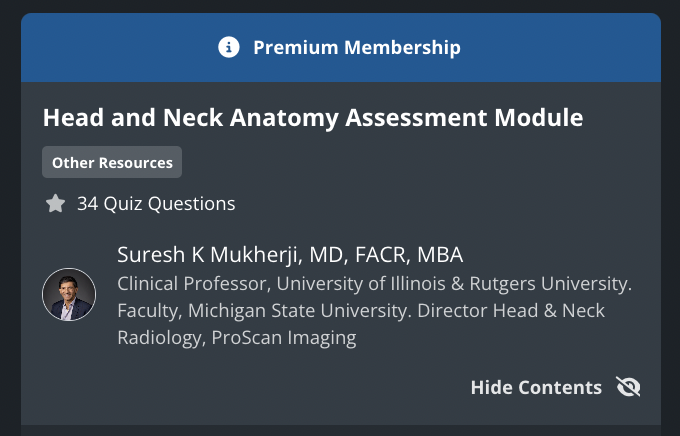This screenshot has width=680, height=436.
Task: Click the 34 Quiz Questions text
Action: [156, 203]
